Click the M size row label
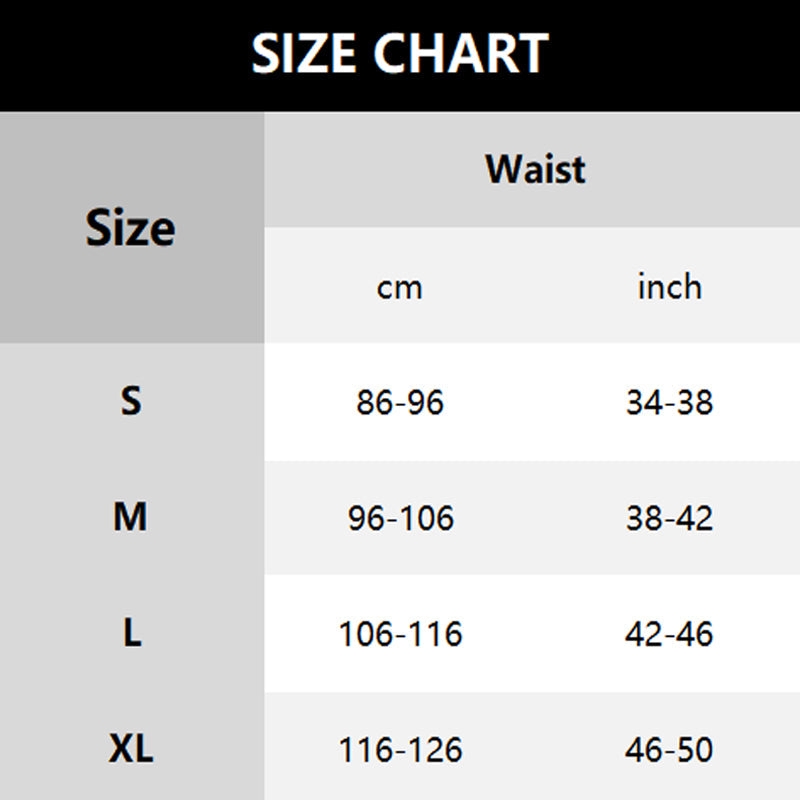This screenshot has height=800, width=800. [131, 518]
